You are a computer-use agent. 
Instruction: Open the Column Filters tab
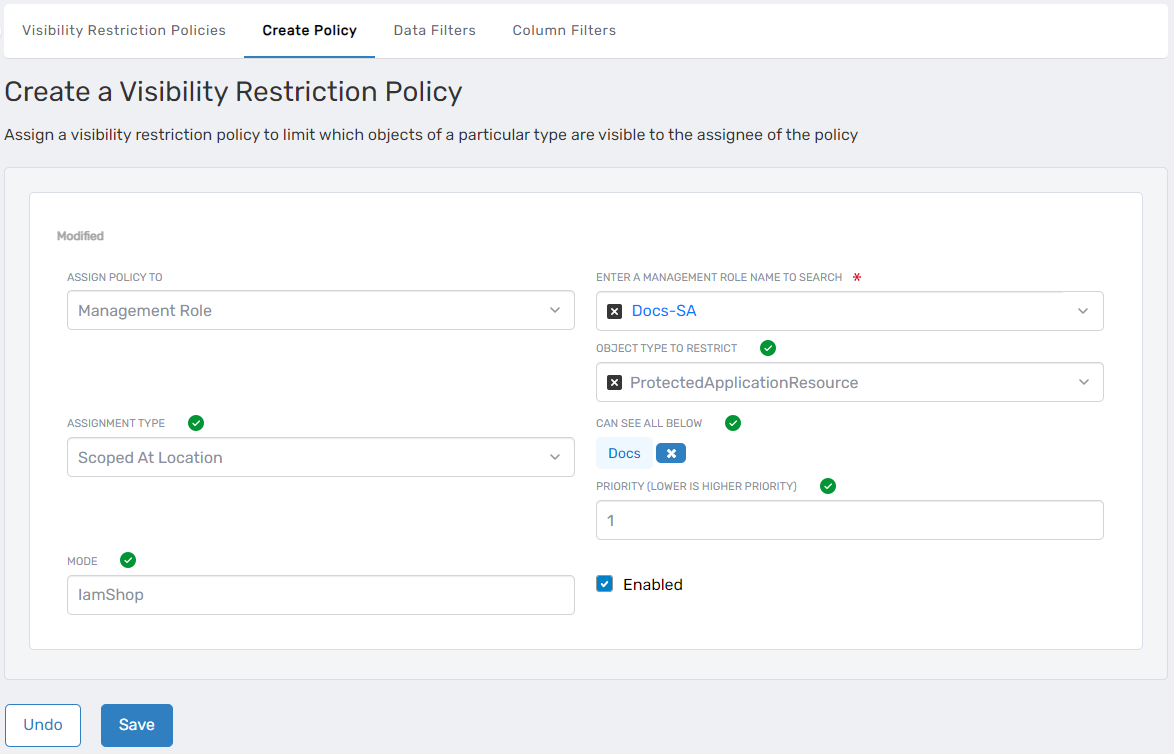tap(564, 30)
